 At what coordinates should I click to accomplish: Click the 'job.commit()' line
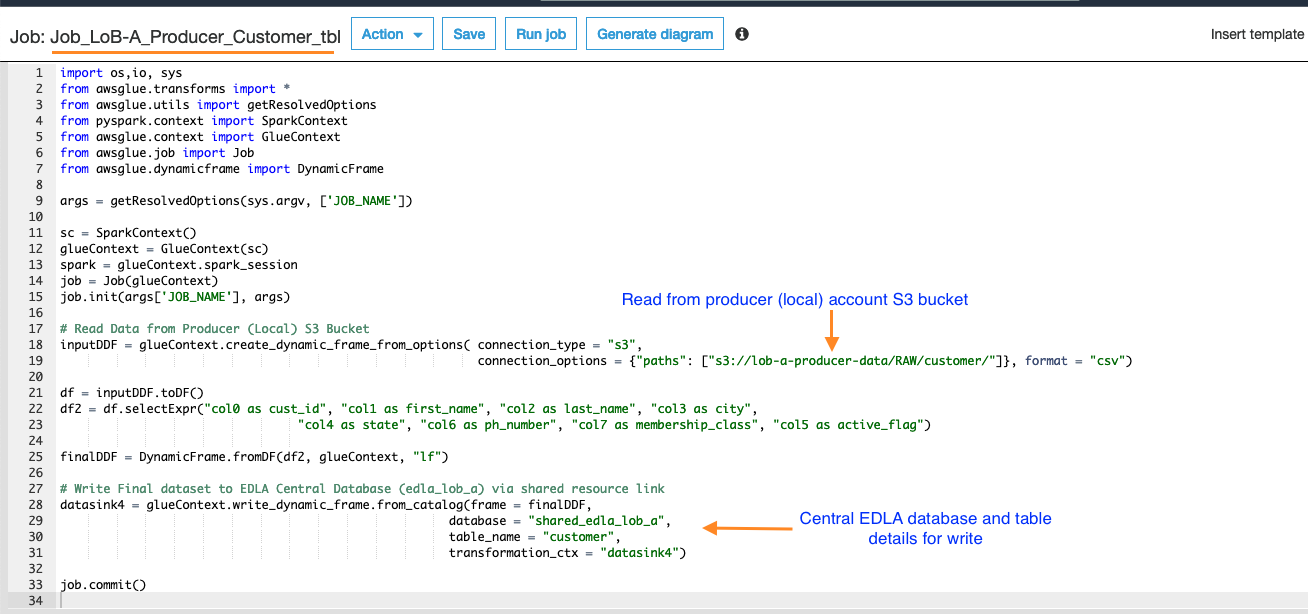pos(103,585)
